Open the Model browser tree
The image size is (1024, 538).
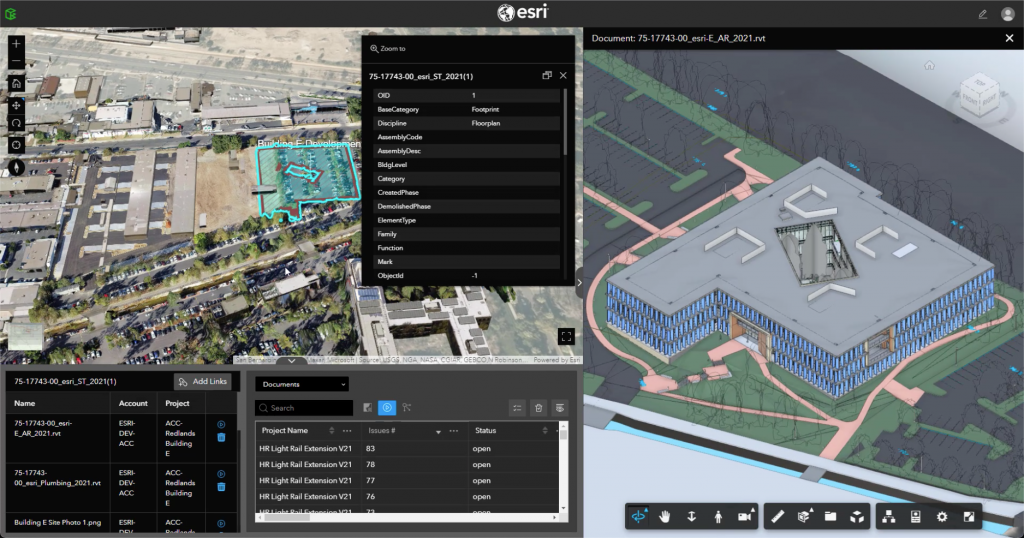tap(889, 516)
